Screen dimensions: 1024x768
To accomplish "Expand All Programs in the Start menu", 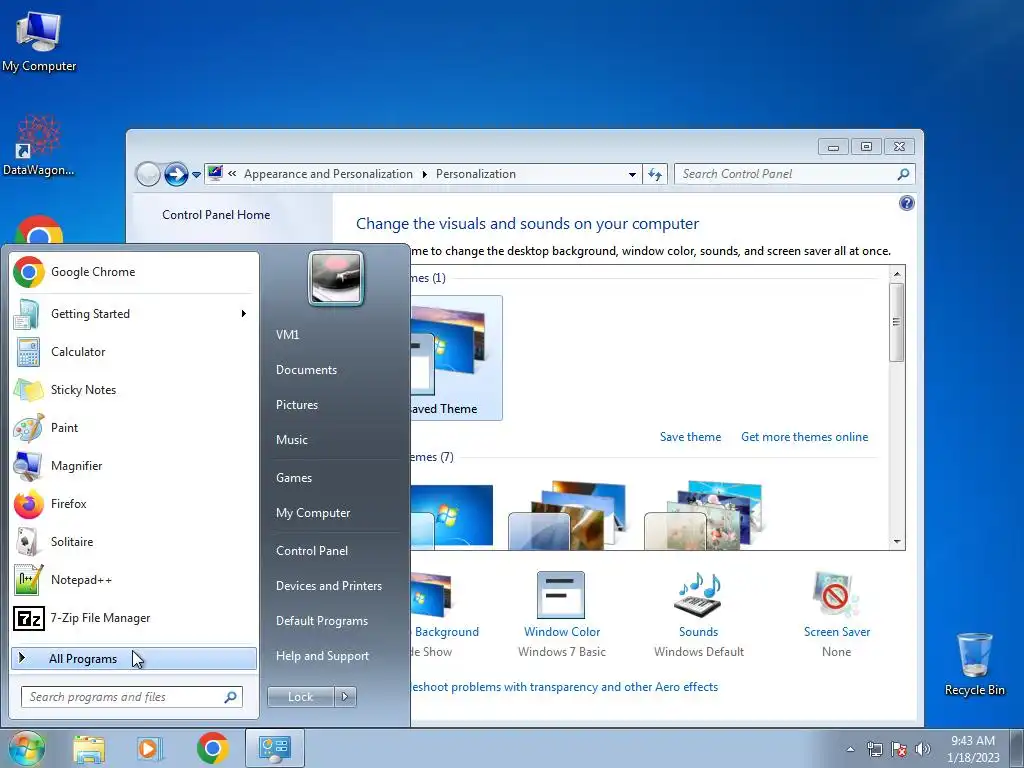I will point(134,659).
